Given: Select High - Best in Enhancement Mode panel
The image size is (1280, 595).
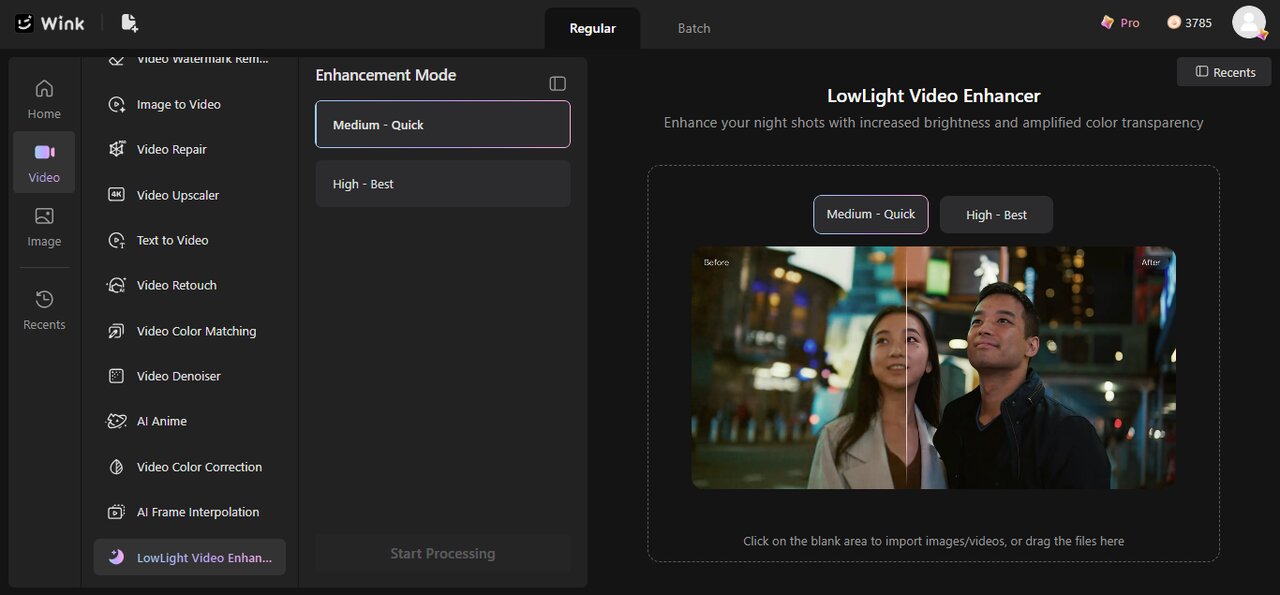Looking at the screenshot, I should pos(443,184).
